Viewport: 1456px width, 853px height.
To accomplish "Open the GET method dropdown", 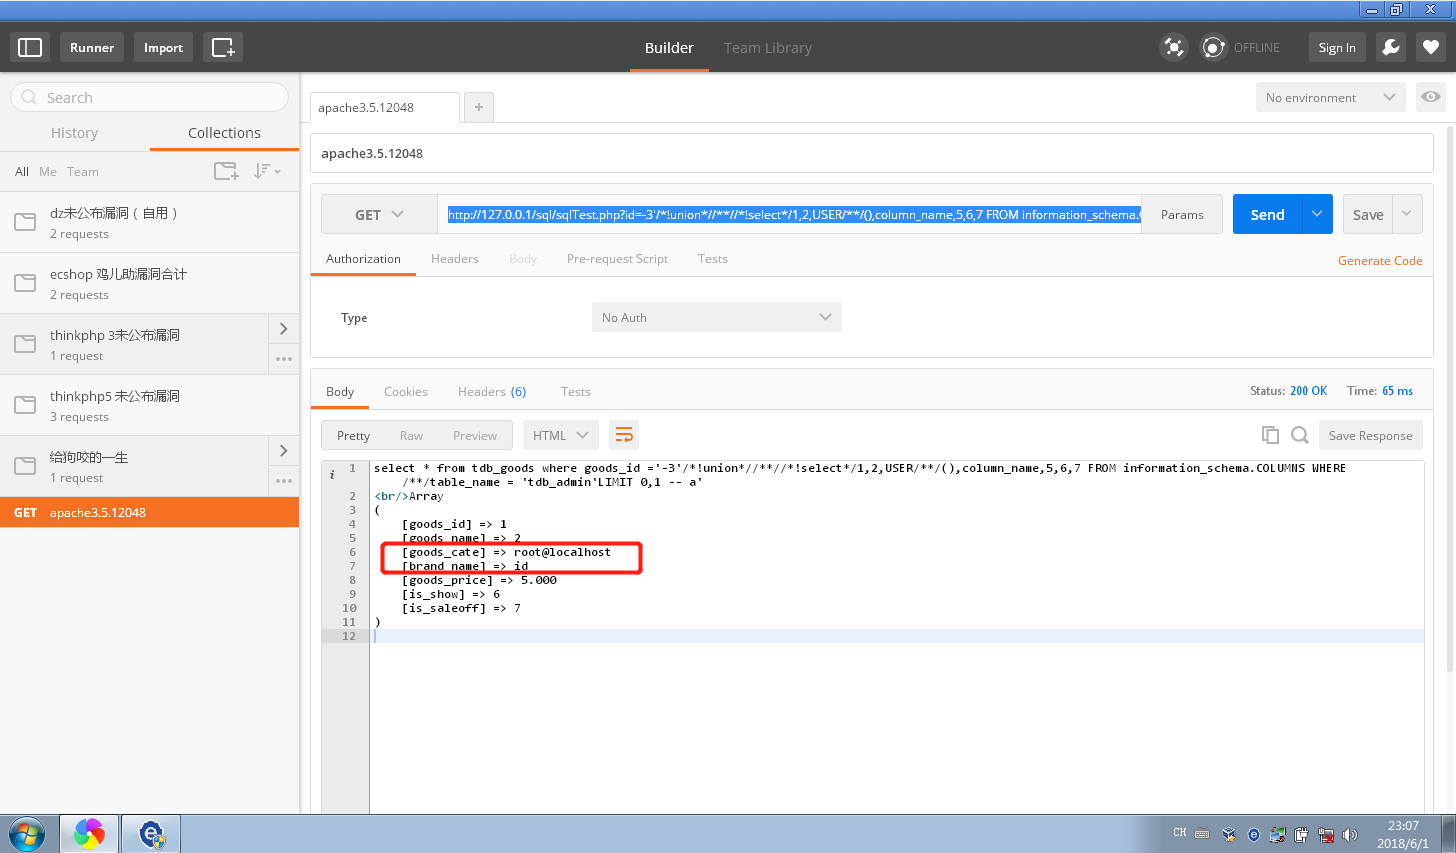I will click(x=379, y=214).
